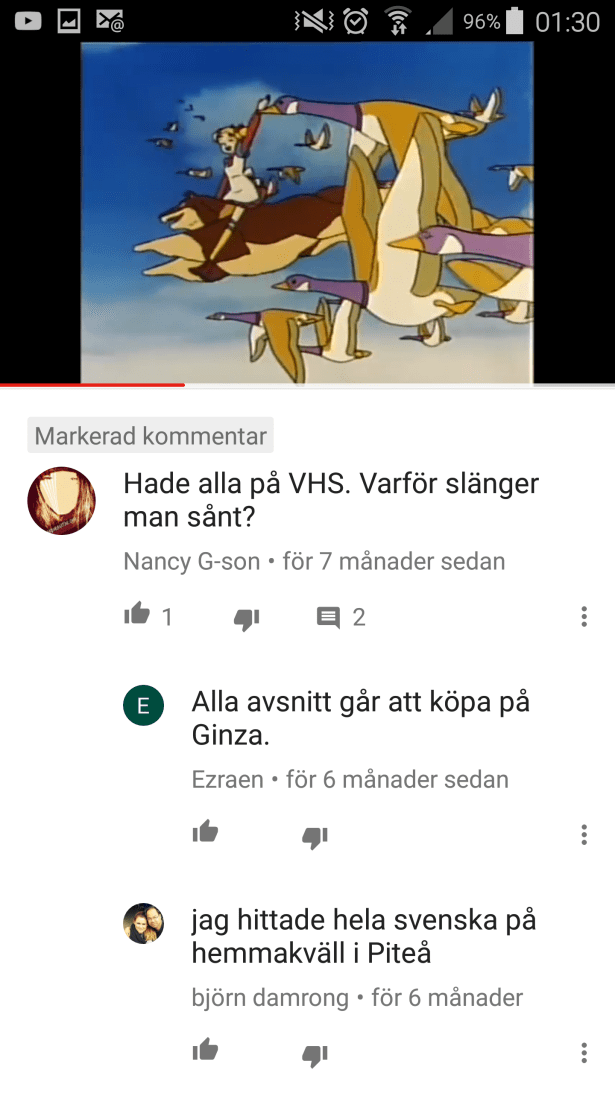
Task: Open more options for Ezraen's reply
Action: coord(584,834)
